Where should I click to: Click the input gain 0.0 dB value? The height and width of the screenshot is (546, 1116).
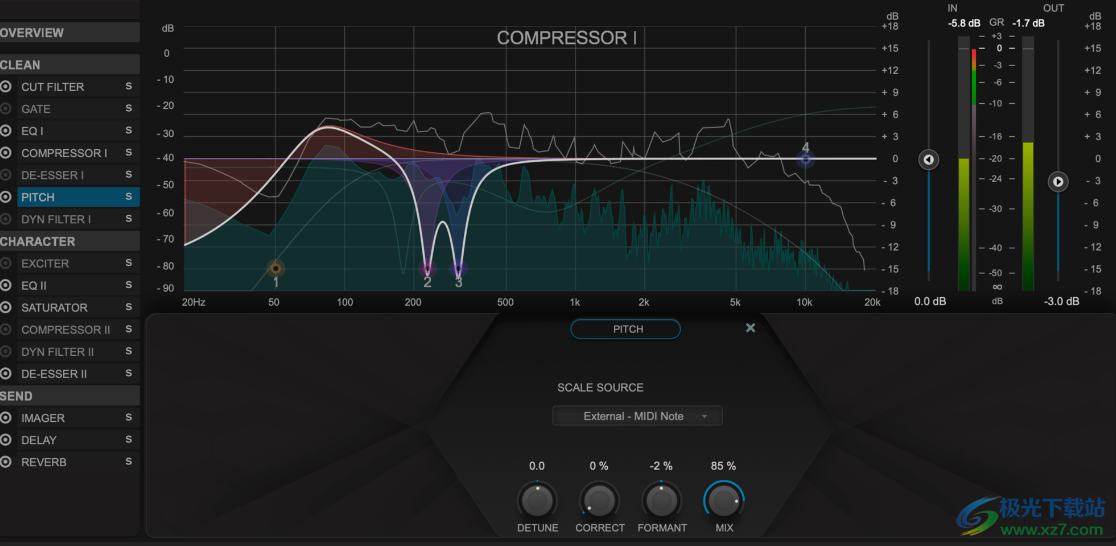coord(929,301)
